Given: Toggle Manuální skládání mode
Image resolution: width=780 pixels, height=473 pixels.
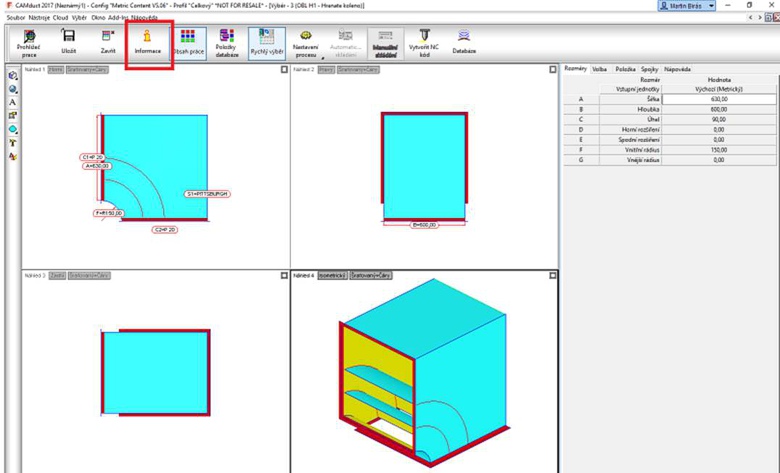Looking at the screenshot, I should tap(385, 41).
